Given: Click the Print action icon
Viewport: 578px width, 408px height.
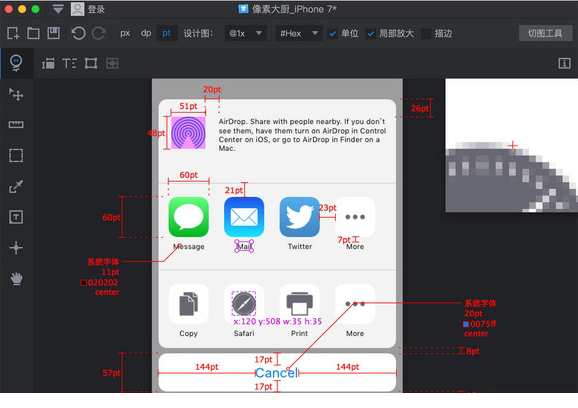Looking at the screenshot, I should click(299, 304).
